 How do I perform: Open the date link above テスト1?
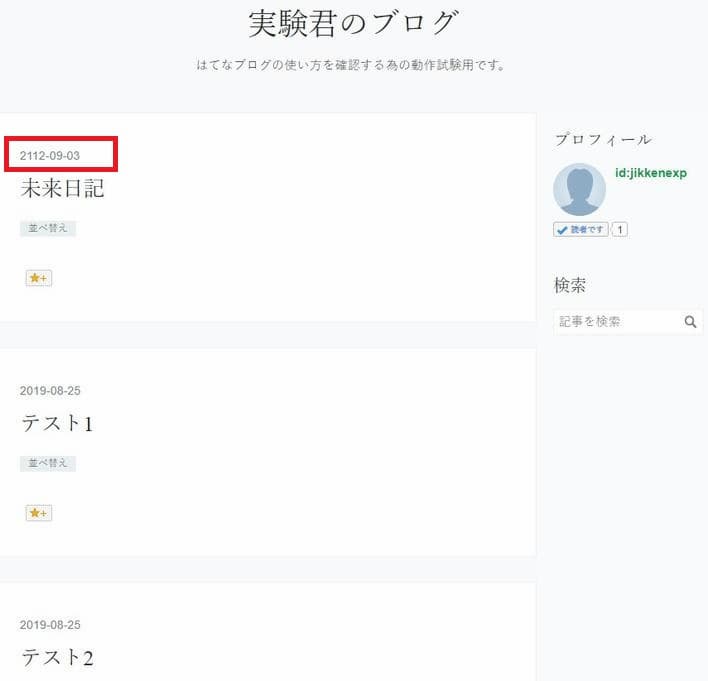click(x=50, y=391)
